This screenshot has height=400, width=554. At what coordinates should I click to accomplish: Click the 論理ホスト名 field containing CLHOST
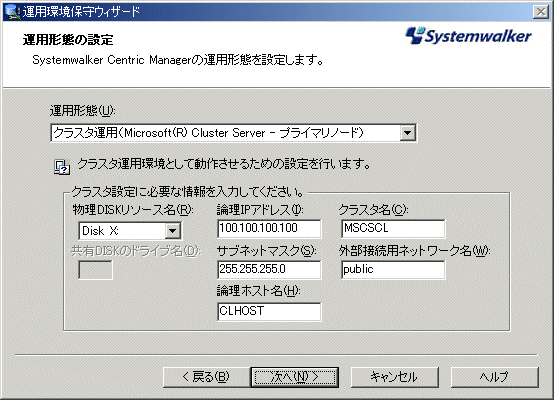(269, 311)
